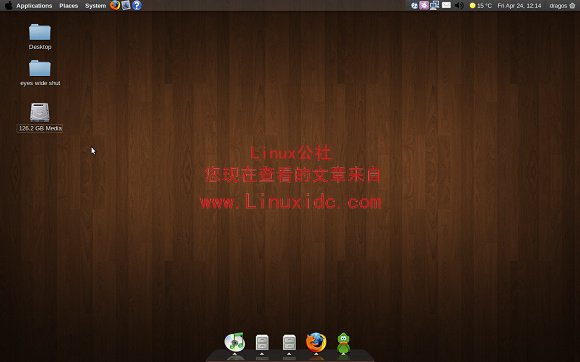Click the round blue tray icon
Image resolution: width=580 pixels, height=362 pixels.
[414, 6]
